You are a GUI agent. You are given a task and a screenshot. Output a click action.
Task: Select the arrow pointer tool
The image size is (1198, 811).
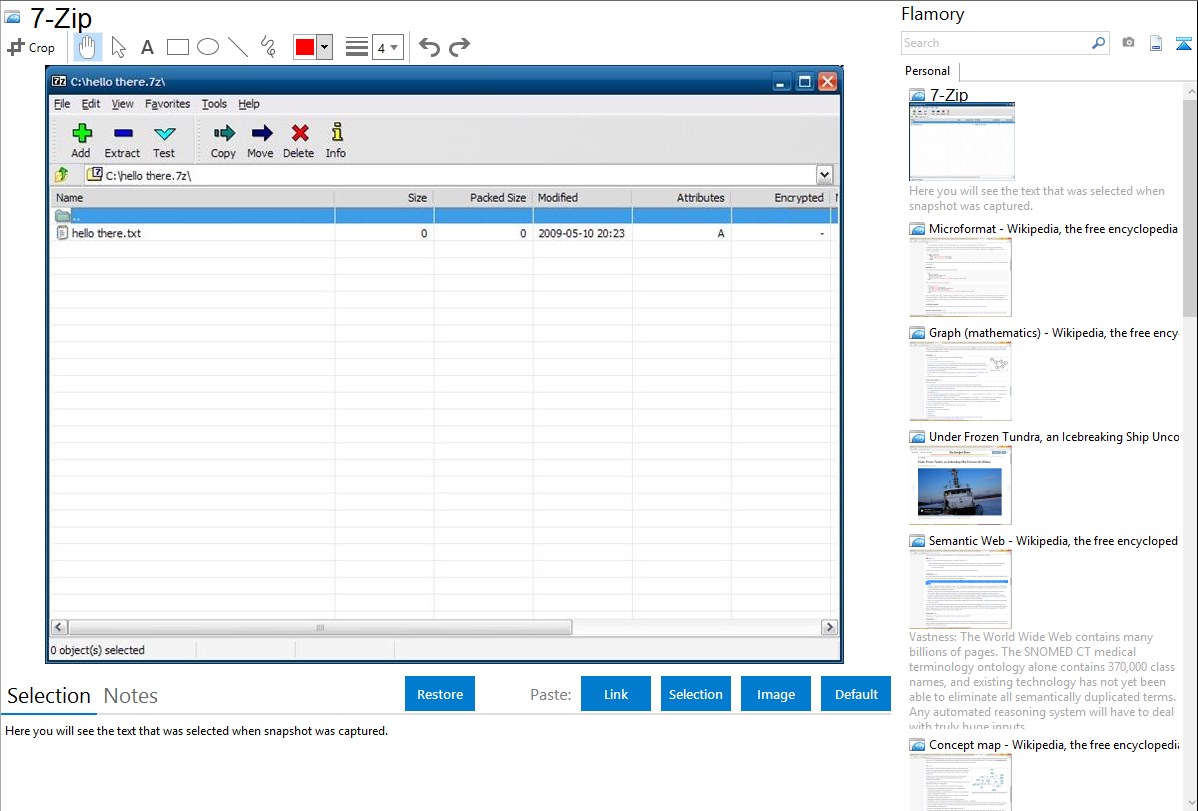[118, 47]
